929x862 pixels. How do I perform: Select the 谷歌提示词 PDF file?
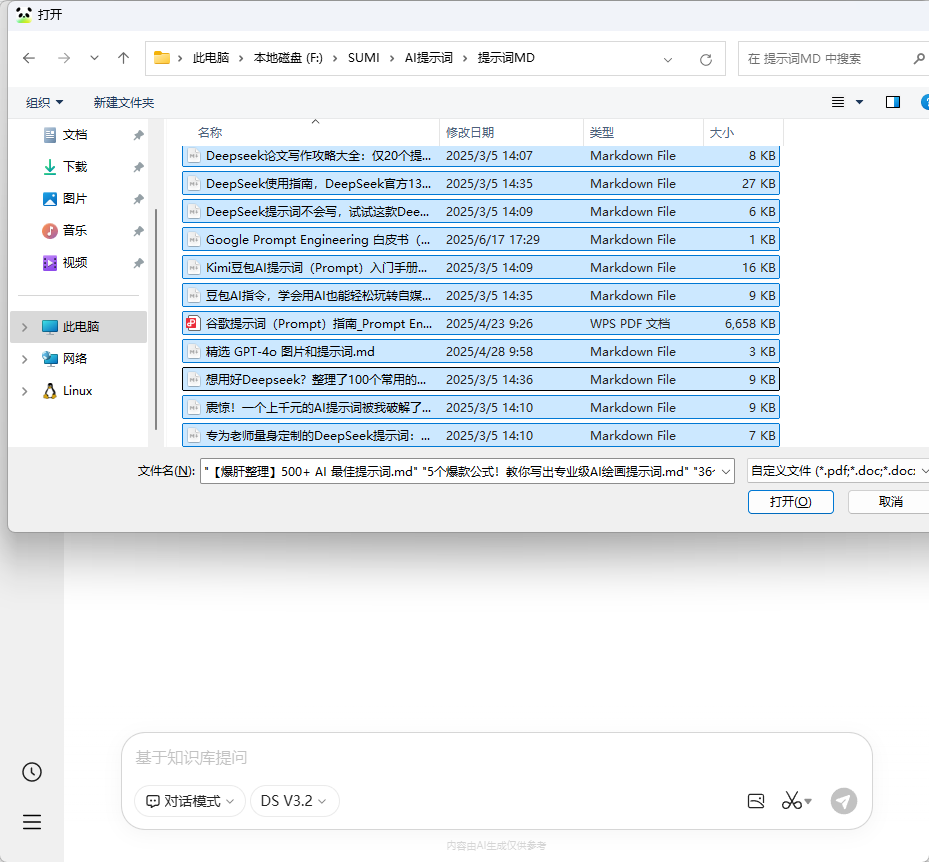point(318,324)
